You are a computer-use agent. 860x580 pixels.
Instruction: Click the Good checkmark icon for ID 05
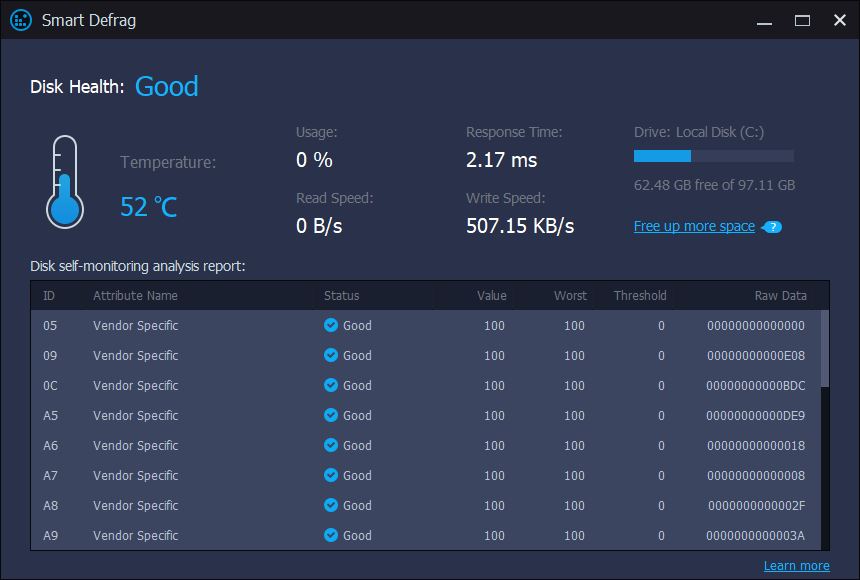pos(331,325)
